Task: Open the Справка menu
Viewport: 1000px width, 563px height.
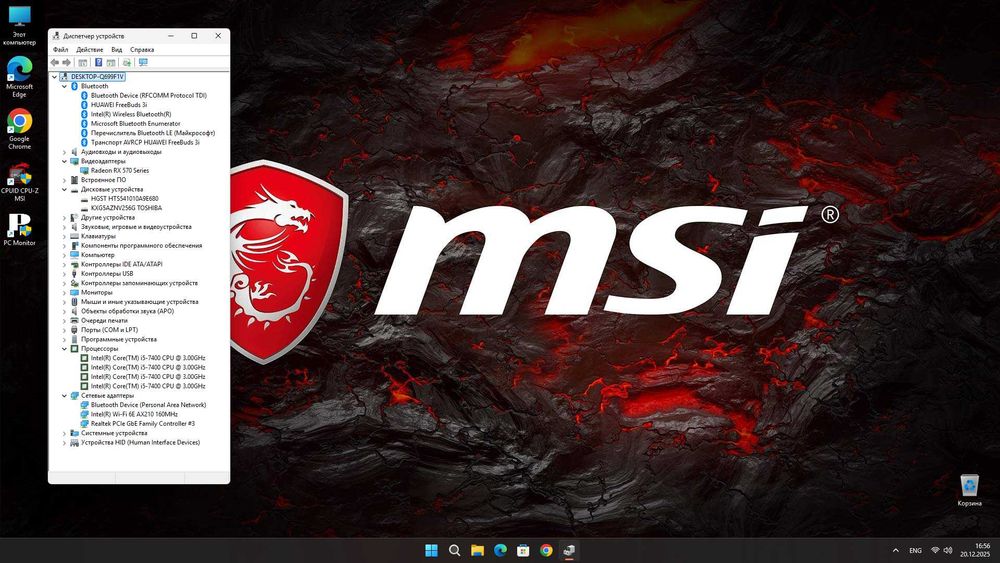Action: point(142,49)
